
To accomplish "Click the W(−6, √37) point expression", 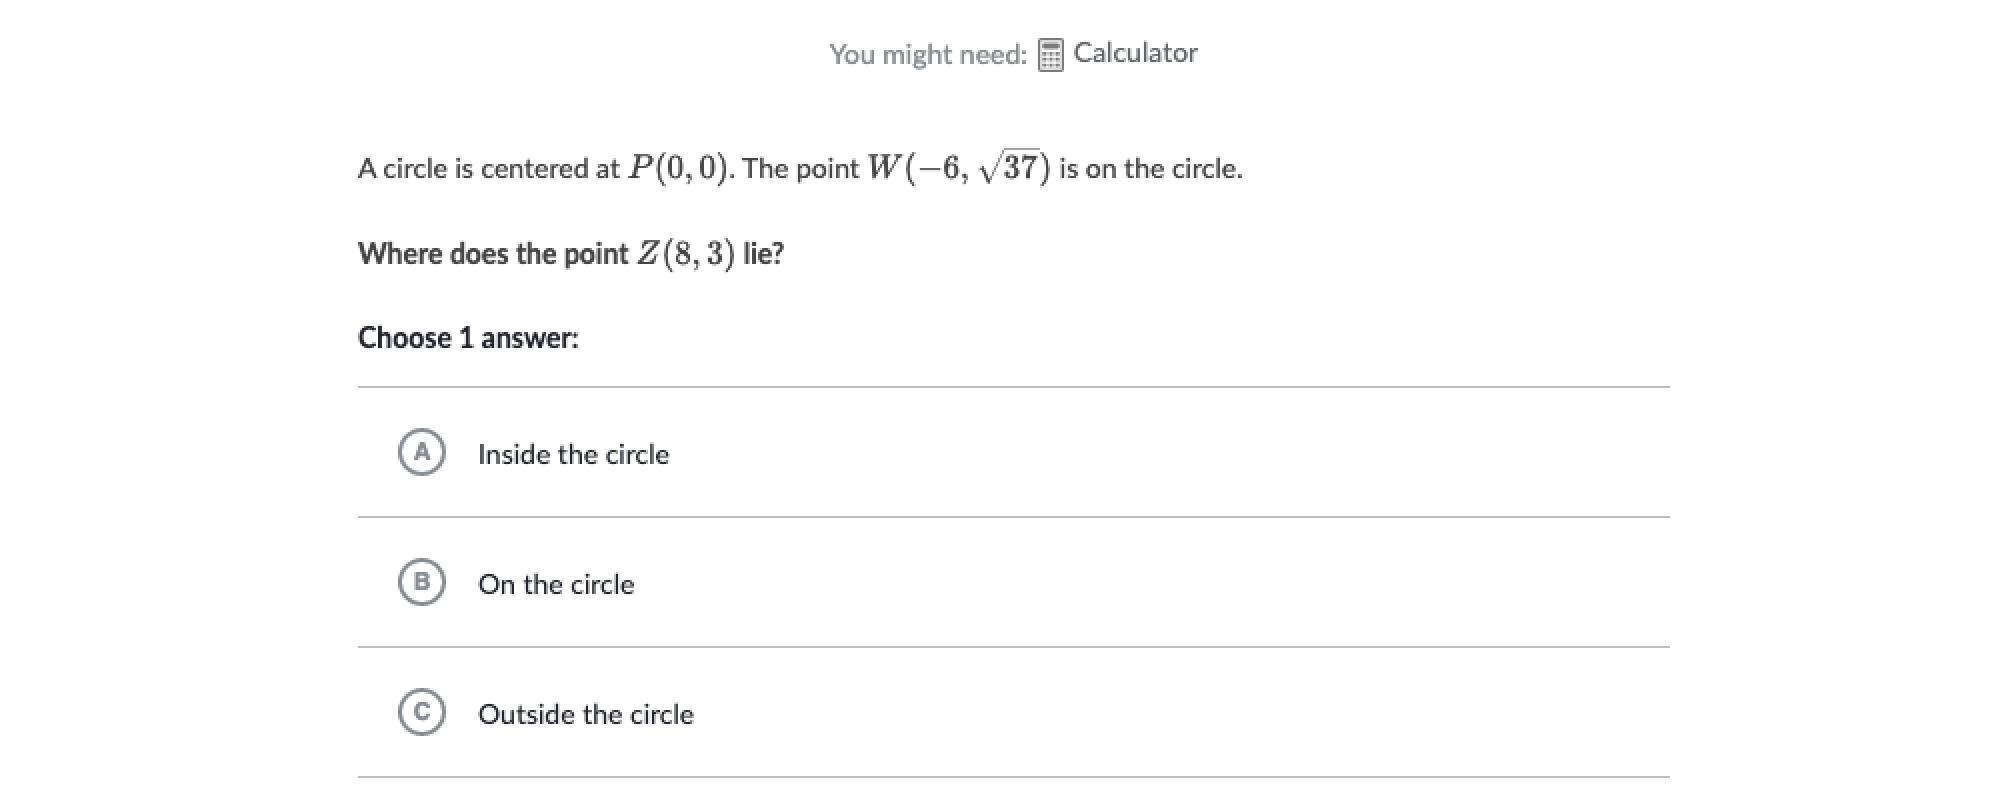I will click(x=958, y=168).
